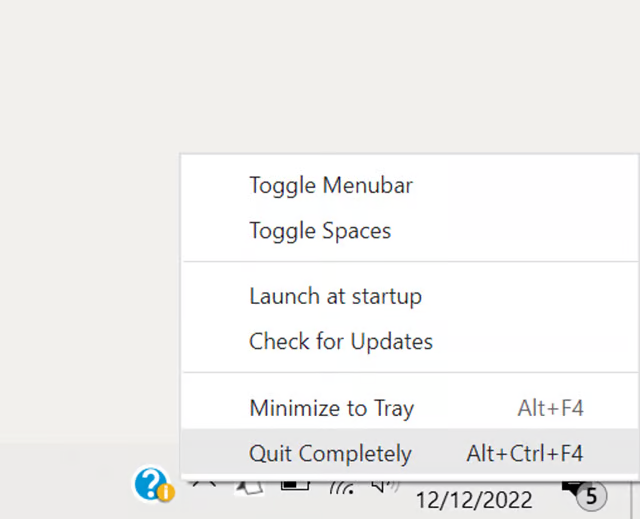Click the orange info badge on help icon
640x519 pixels.
point(166,493)
